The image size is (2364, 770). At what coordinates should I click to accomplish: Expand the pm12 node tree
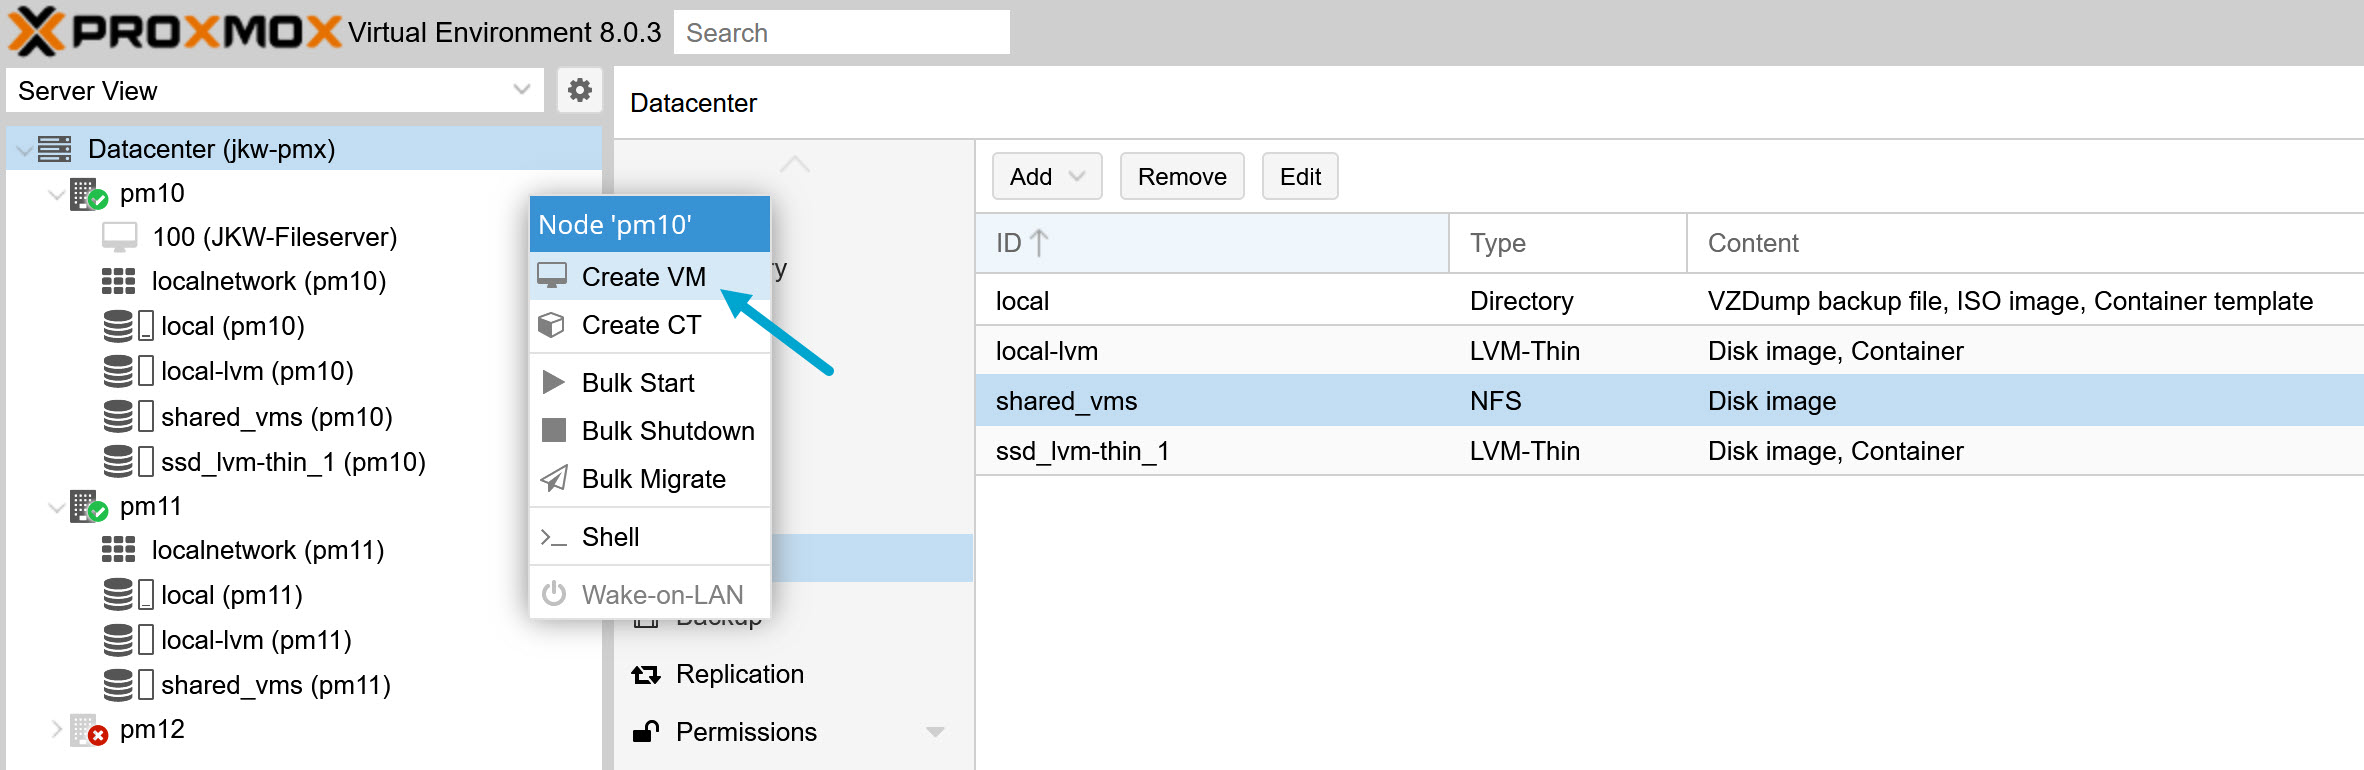click(57, 729)
